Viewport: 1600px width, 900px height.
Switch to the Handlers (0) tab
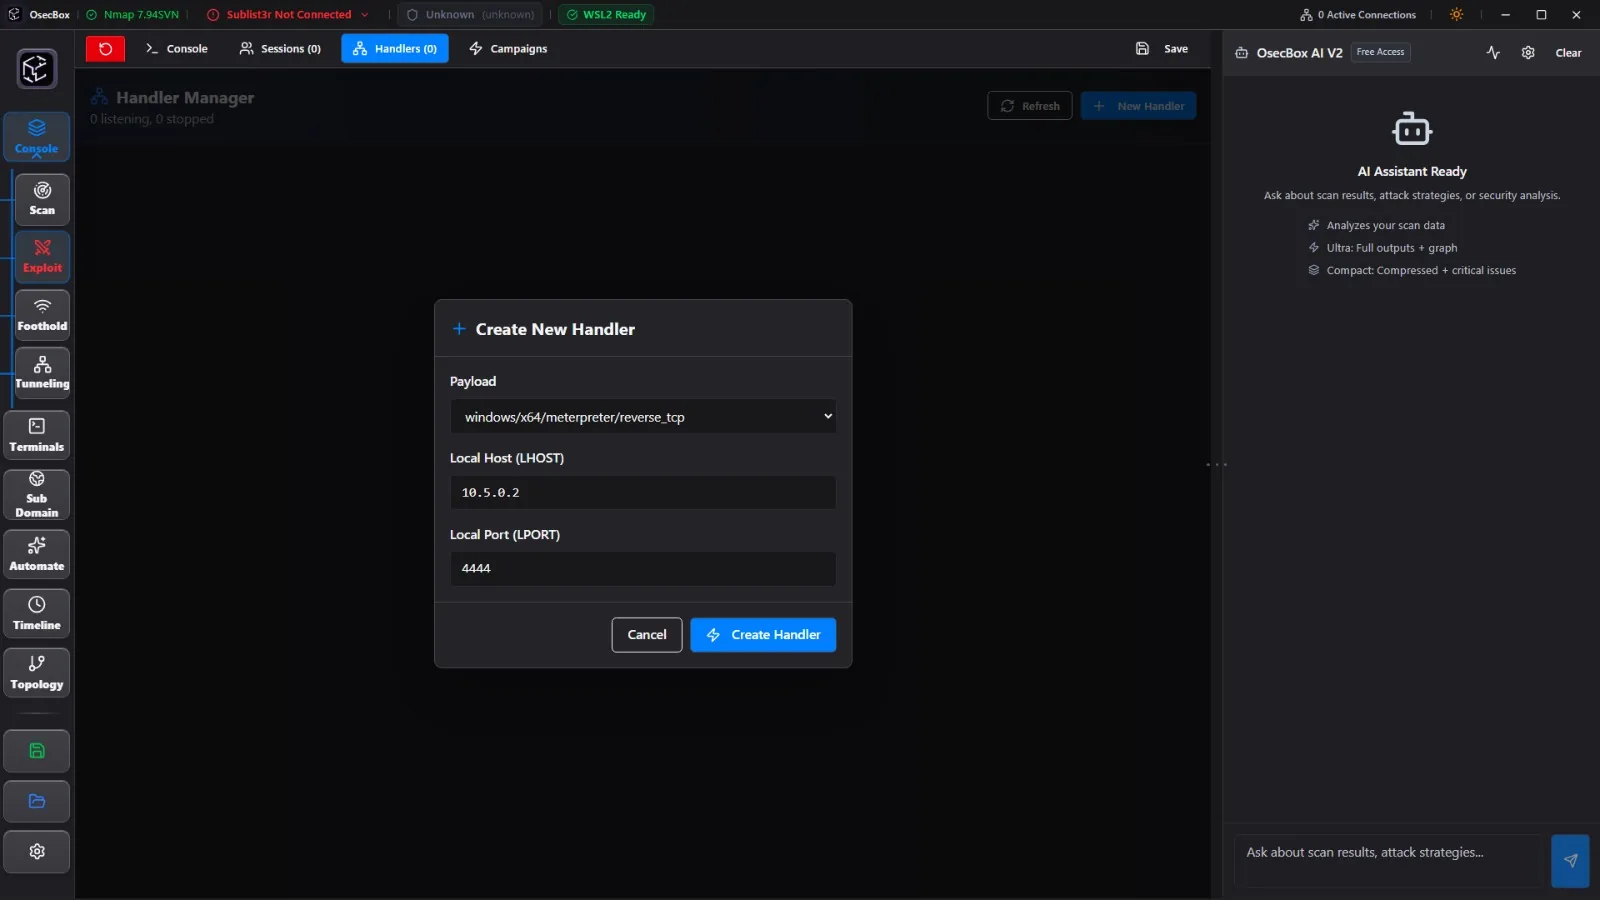click(x=395, y=48)
